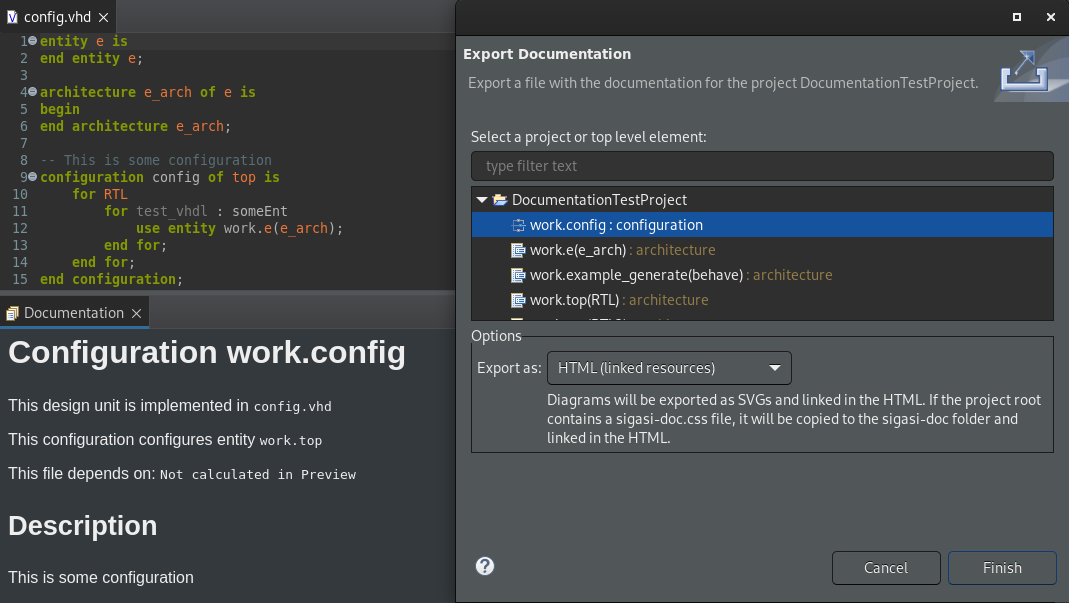Focus the type filter text field
Viewport: 1069px width, 603px height.
(x=762, y=166)
